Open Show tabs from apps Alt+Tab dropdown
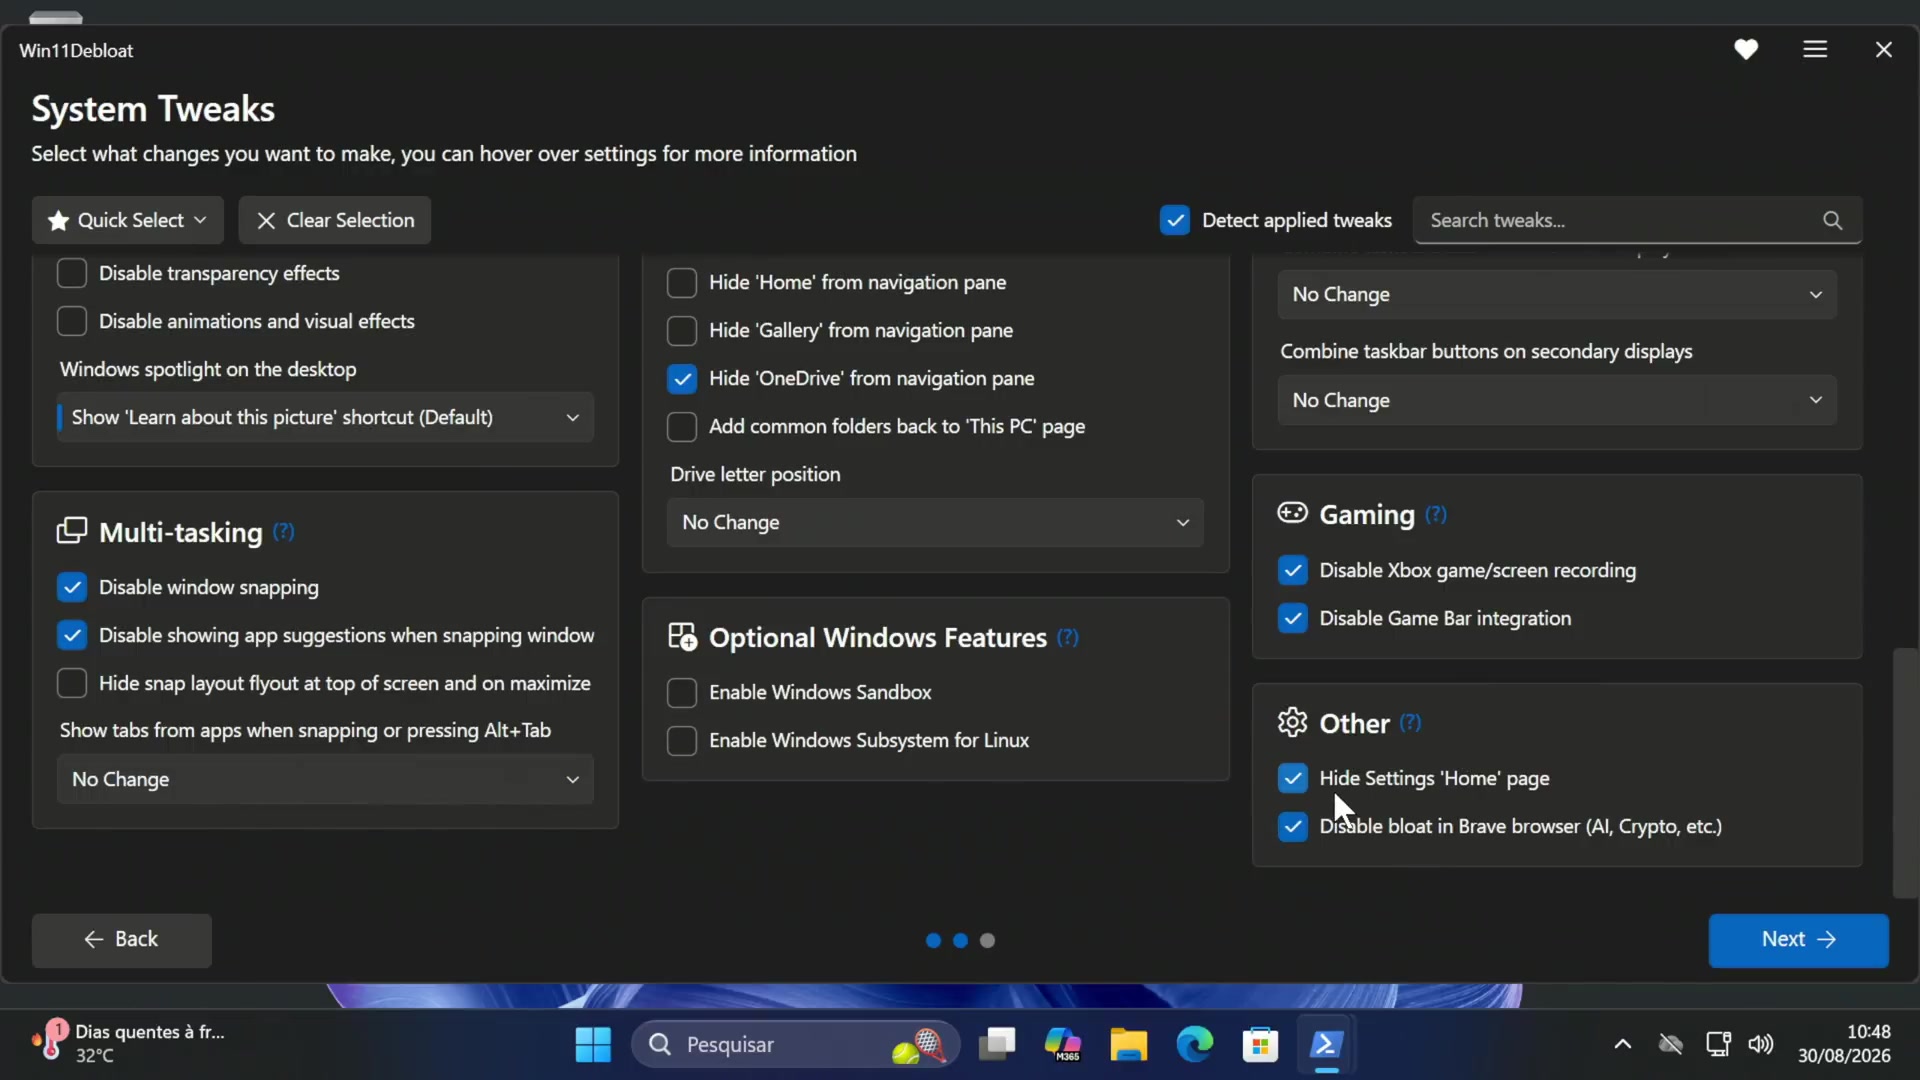This screenshot has height=1080, width=1920. point(325,779)
